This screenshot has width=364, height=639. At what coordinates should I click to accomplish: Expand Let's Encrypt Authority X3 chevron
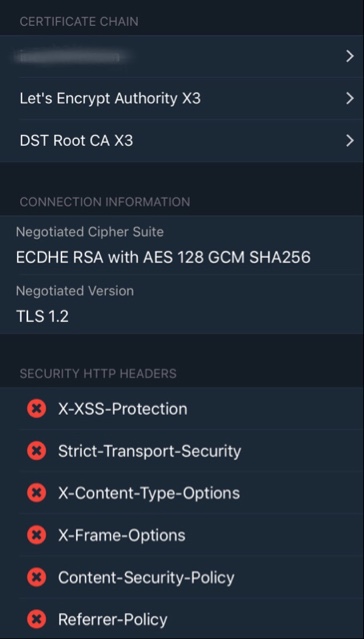coord(350,98)
